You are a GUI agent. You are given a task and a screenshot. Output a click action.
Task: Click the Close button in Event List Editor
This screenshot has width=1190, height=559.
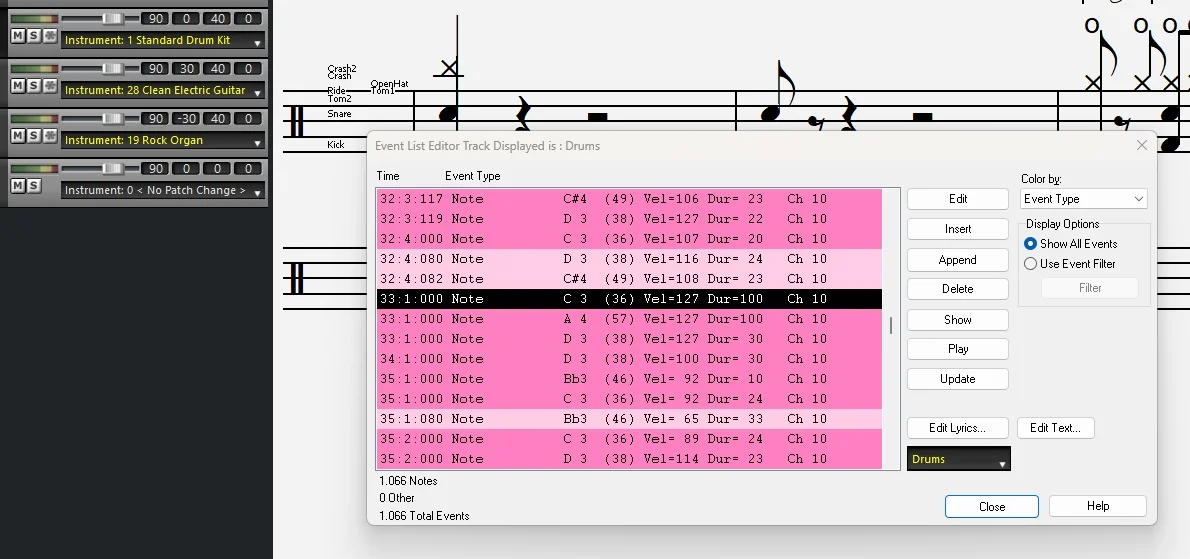point(991,507)
